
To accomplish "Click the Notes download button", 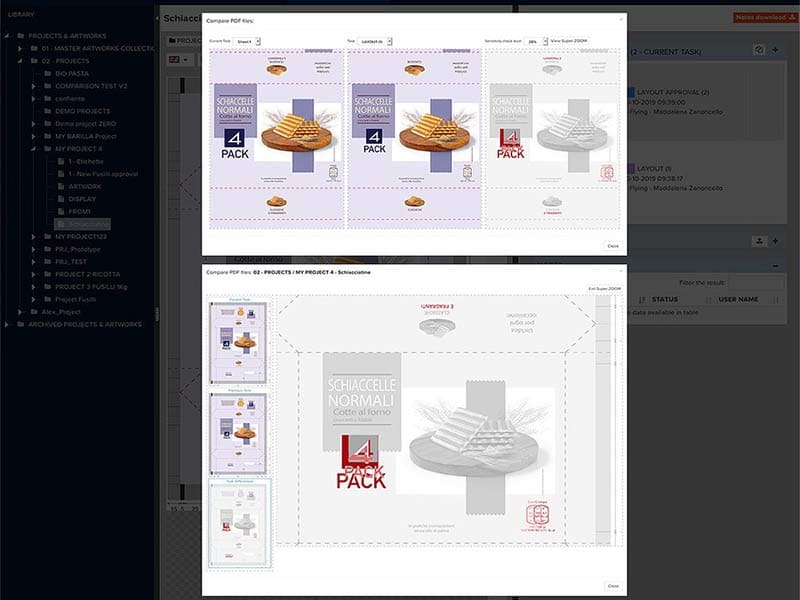I will coord(765,17).
